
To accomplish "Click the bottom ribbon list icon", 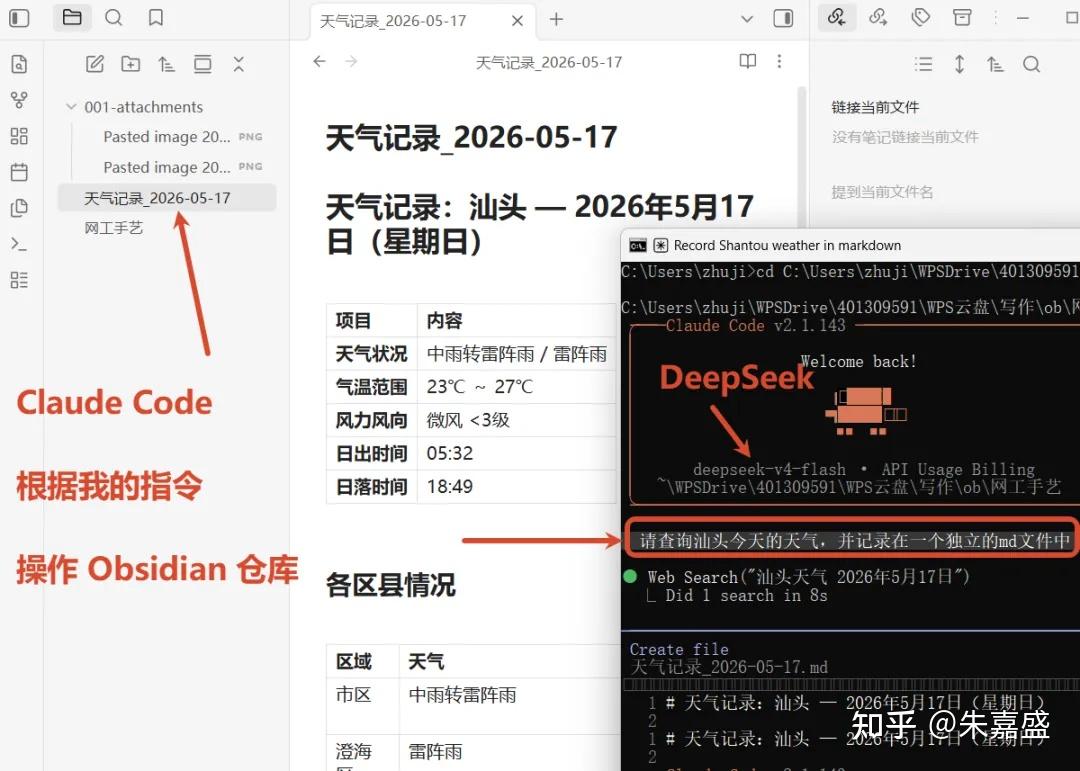I will click(19, 280).
